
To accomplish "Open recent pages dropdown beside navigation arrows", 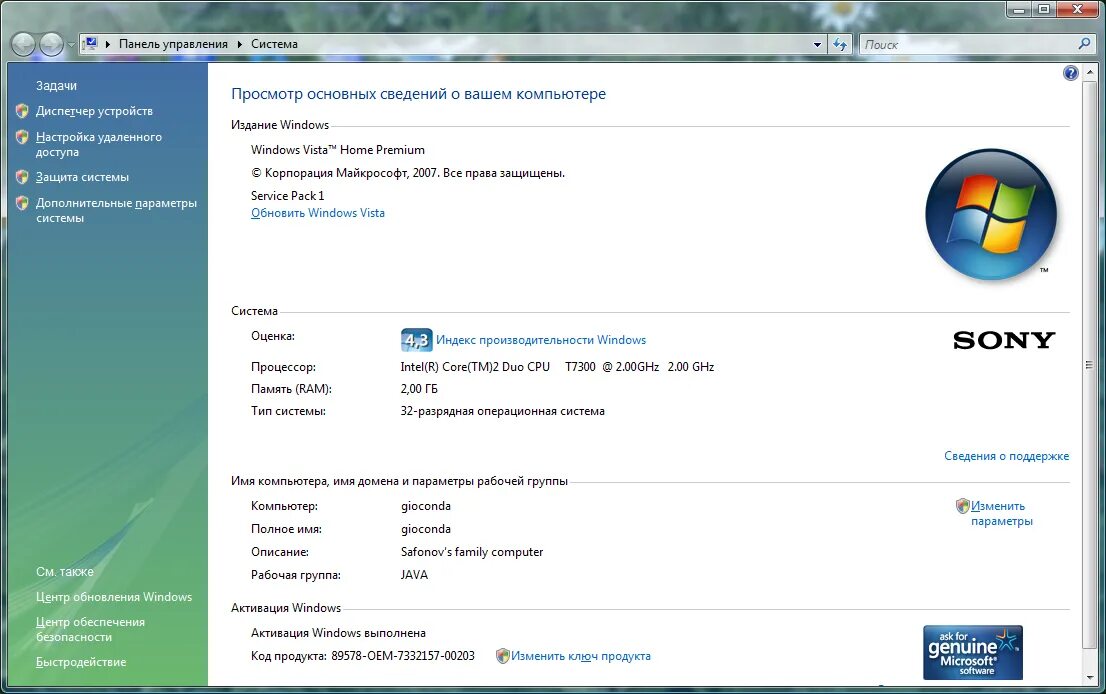I will tap(71, 45).
